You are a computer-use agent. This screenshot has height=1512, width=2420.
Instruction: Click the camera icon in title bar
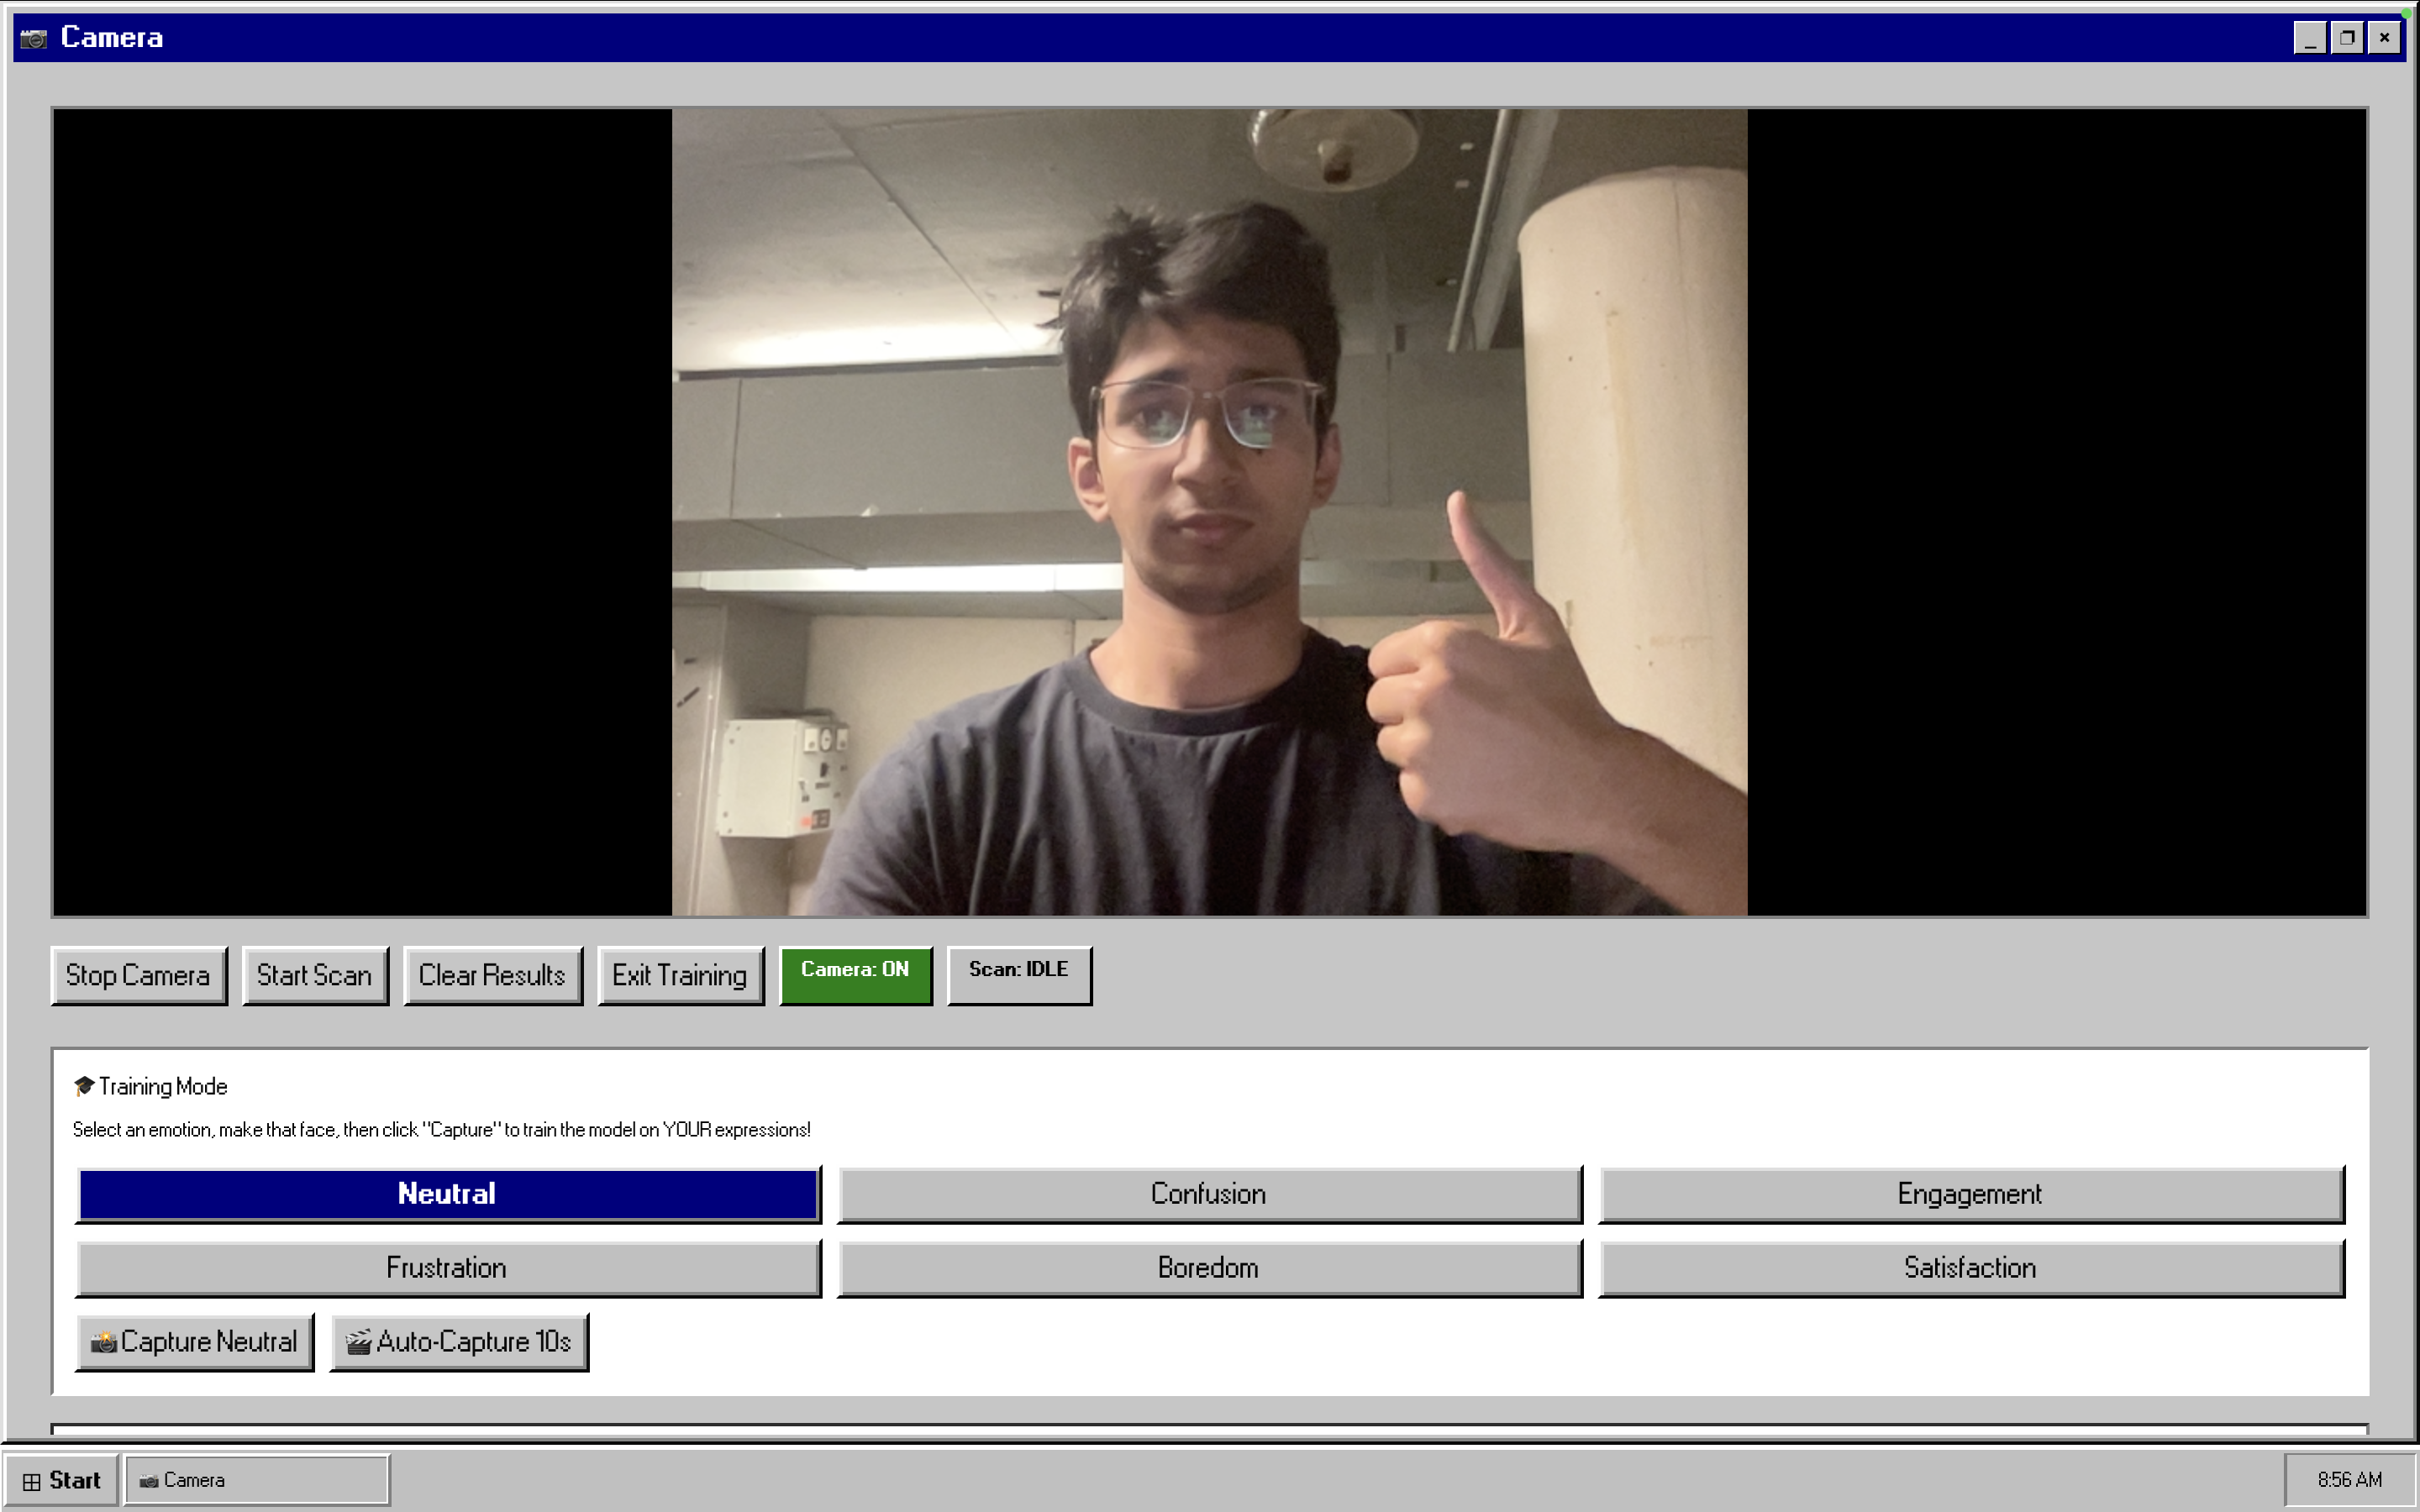click(x=34, y=38)
